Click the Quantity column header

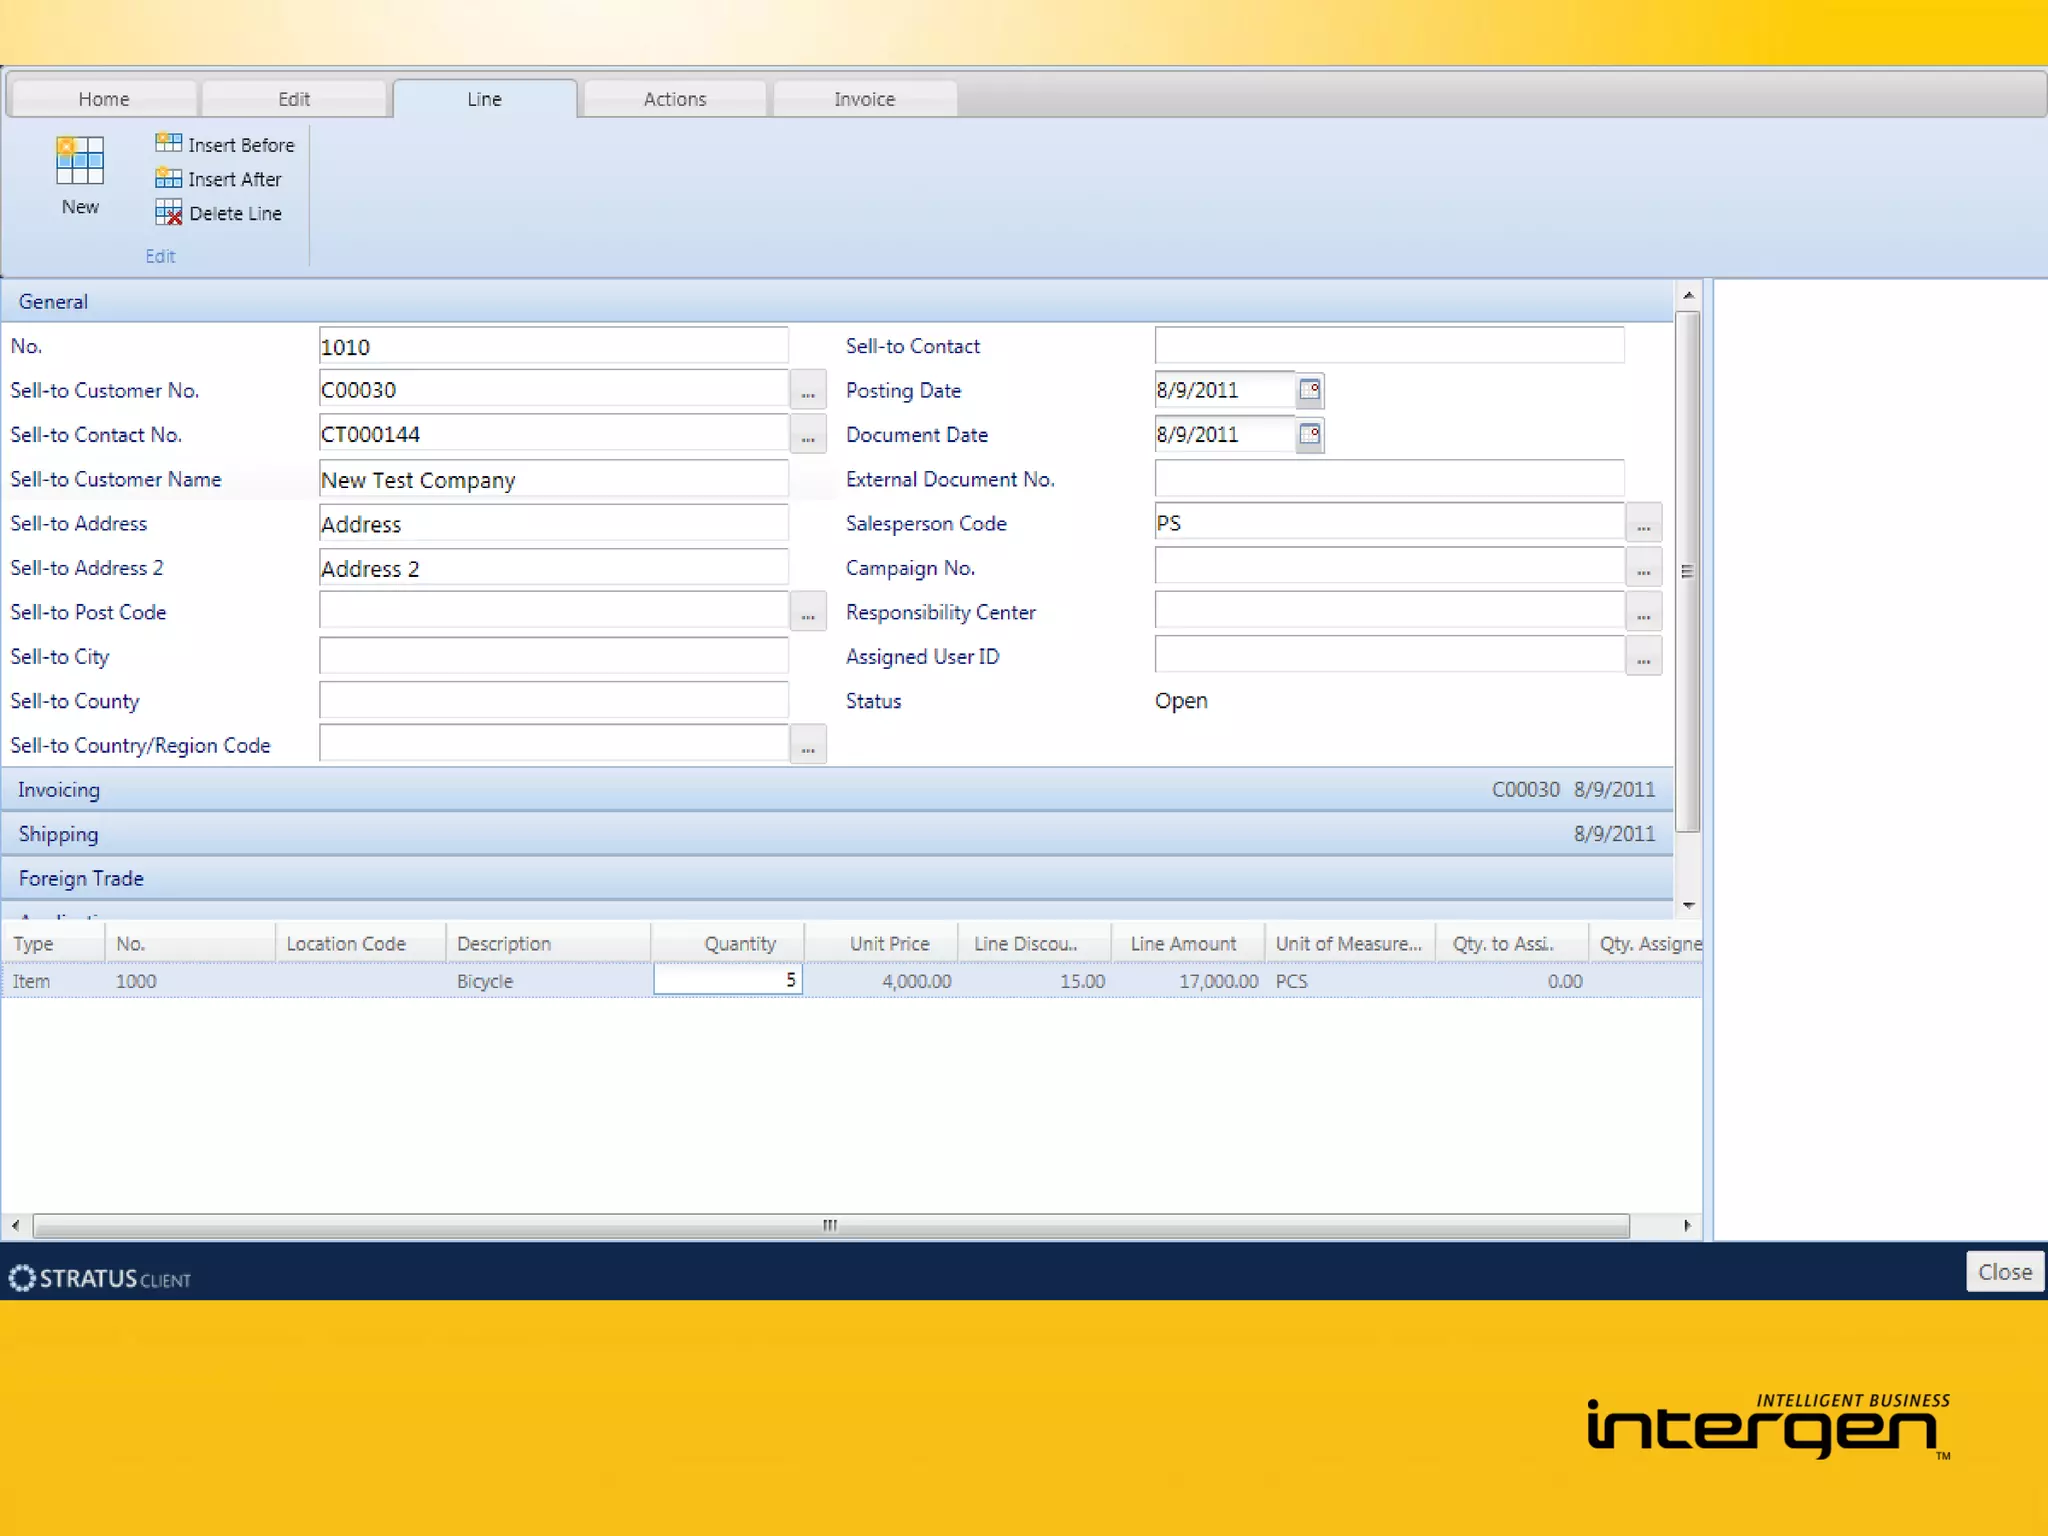[x=728, y=943]
